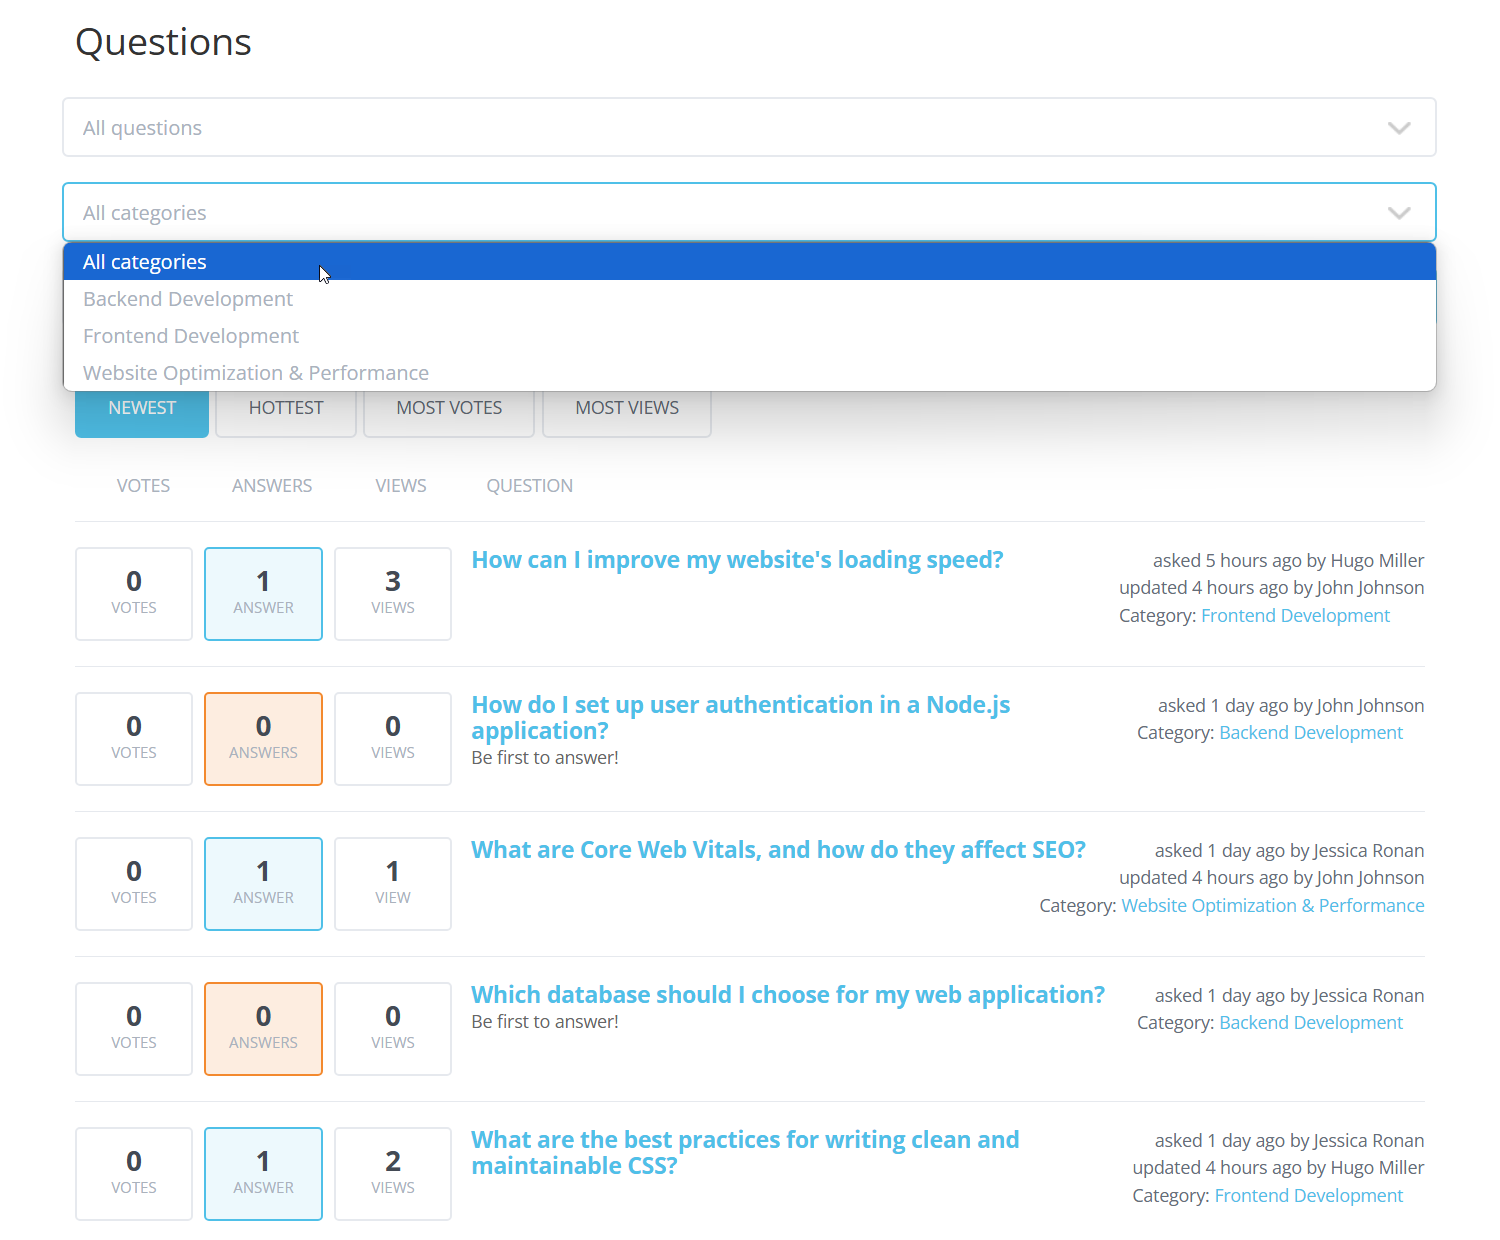This screenshot has width=1500, height=1240.
Task: Click the Views column header
Action: pos(401,486)
